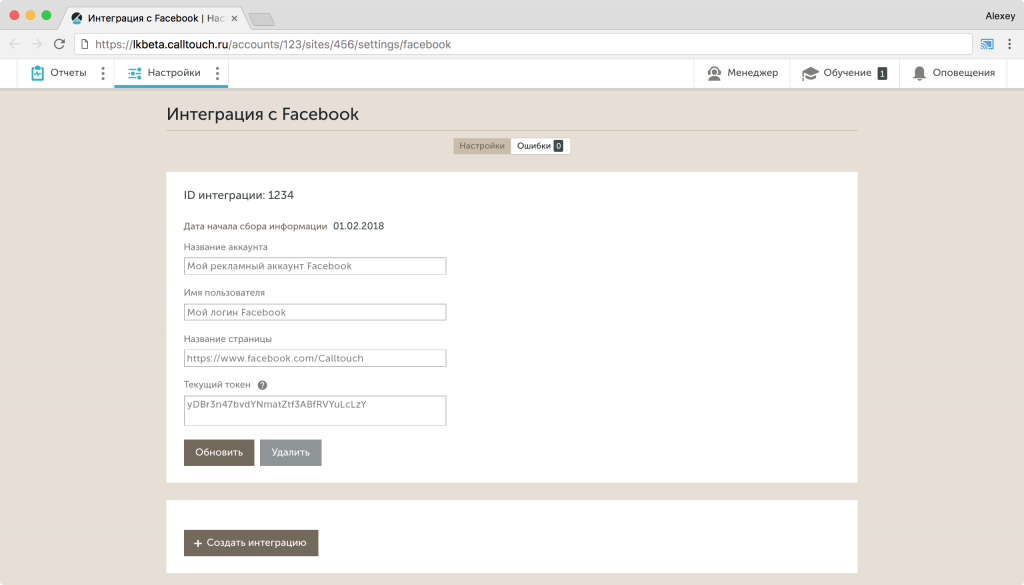Open the browser three-dot menu
Image resolution: width=1024 pixels, height=585 pixels.
(x=1010, y=44)
